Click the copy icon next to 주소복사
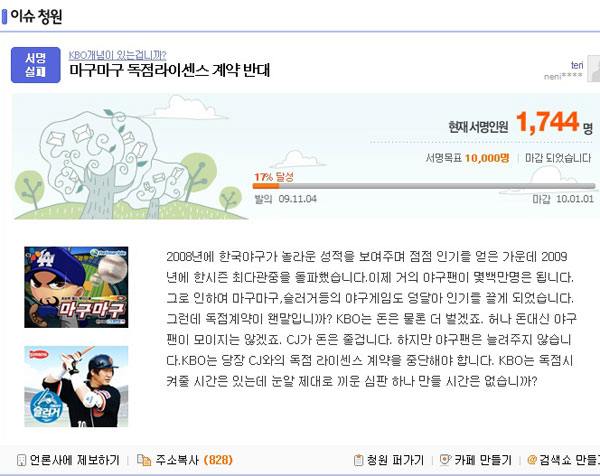 (x=144, y=460)
